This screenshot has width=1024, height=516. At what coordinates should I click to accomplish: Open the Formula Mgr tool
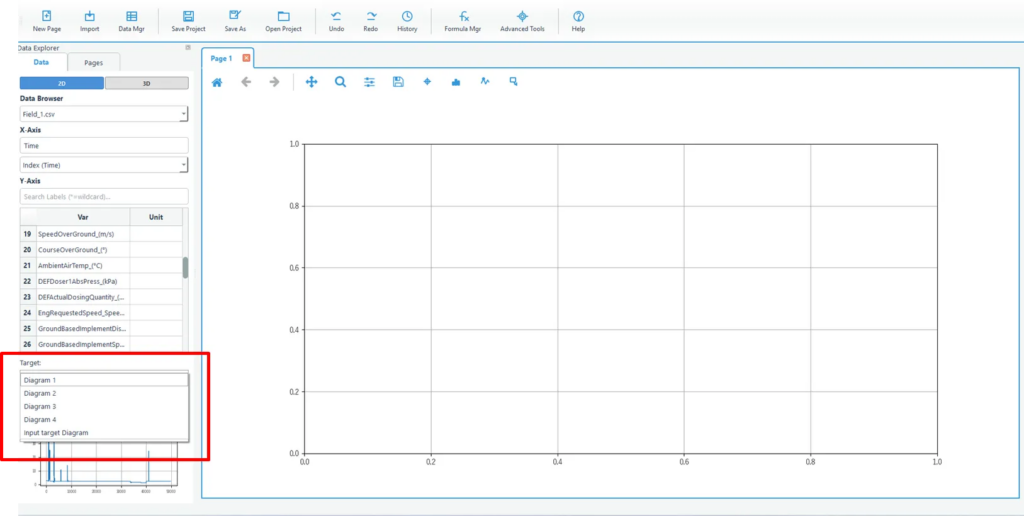point(464,21)
